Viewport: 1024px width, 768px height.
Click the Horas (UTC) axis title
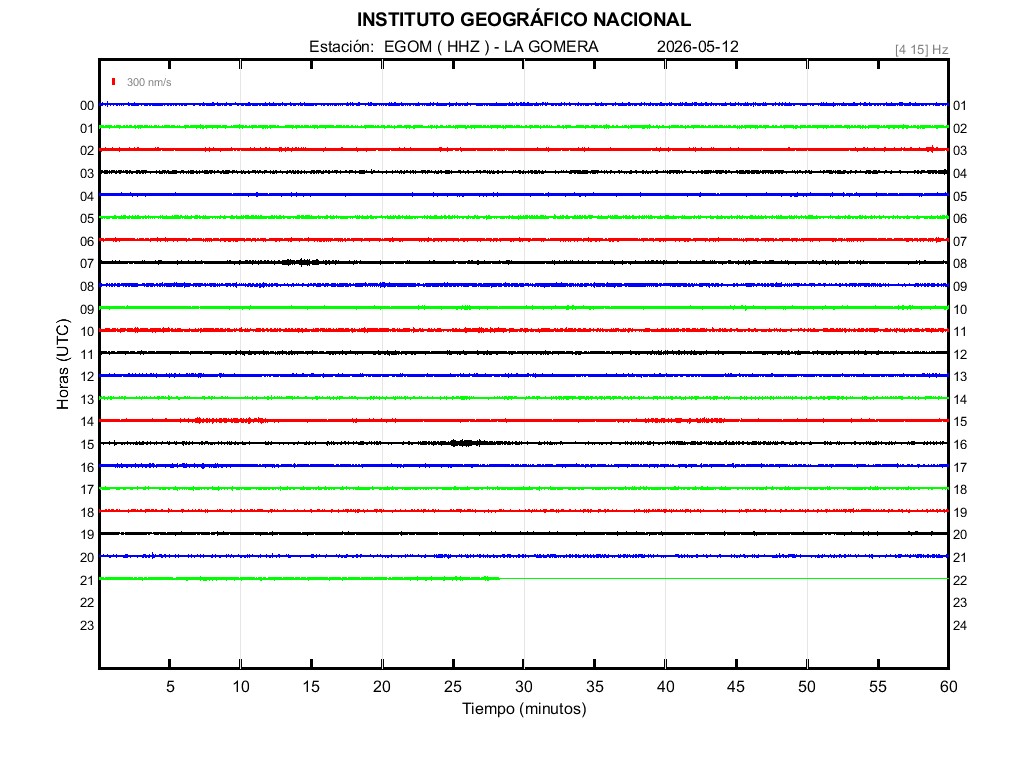[x=63, y=364]
